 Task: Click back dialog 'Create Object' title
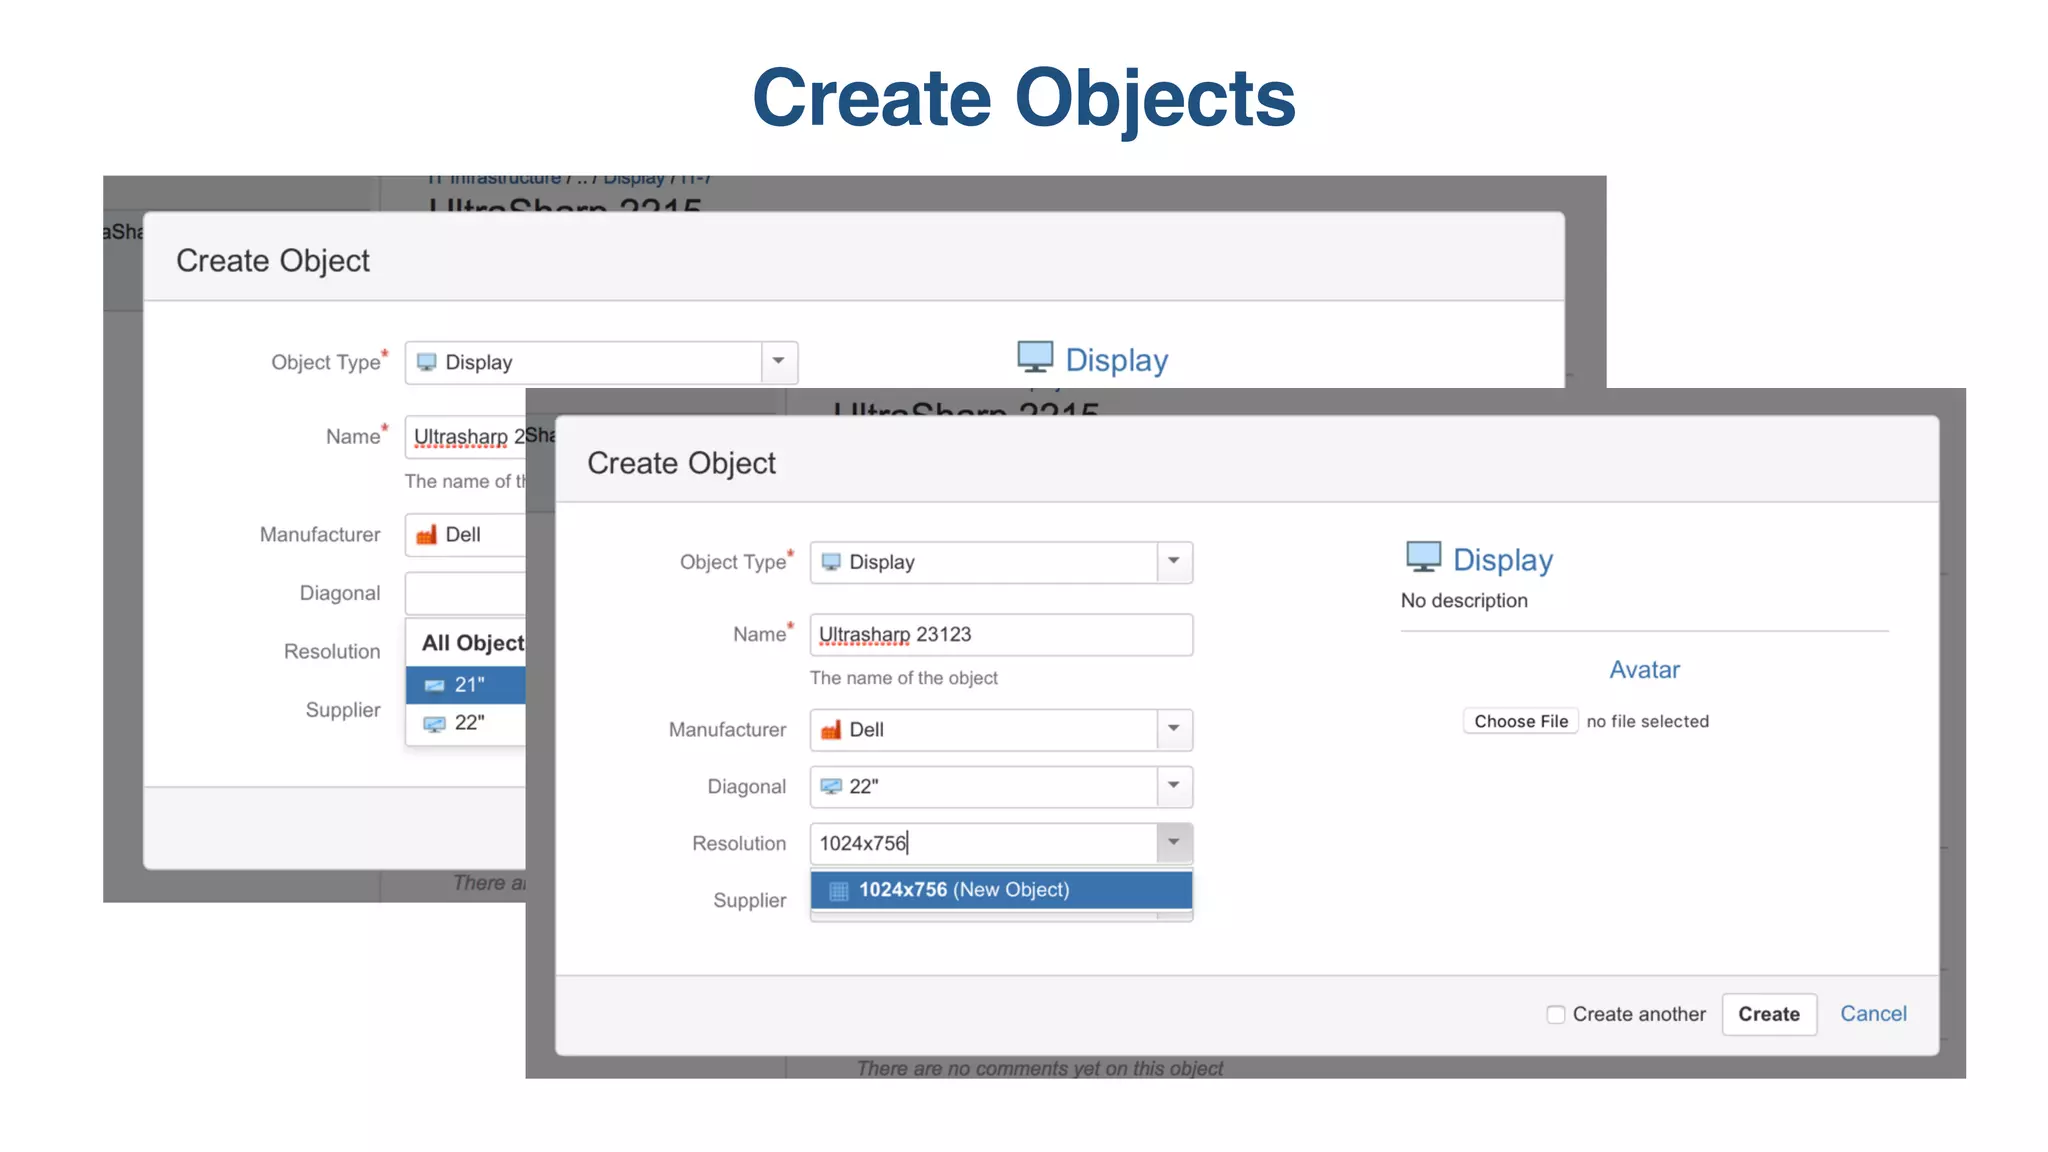click(x=273, y=261)
